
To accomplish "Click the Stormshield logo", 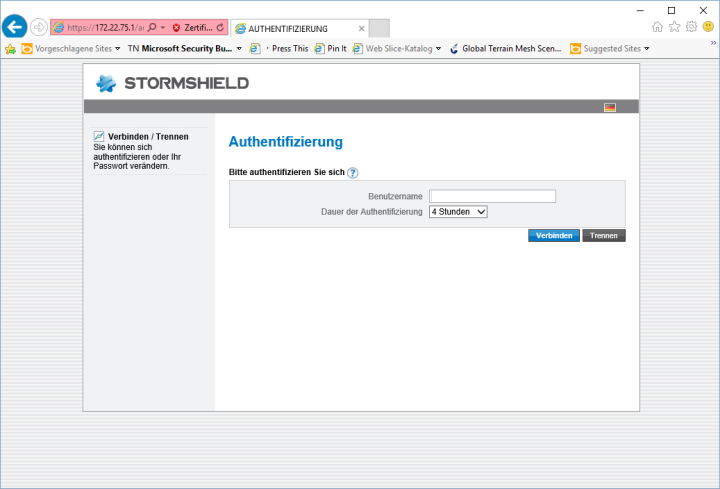I will (172, 83).
